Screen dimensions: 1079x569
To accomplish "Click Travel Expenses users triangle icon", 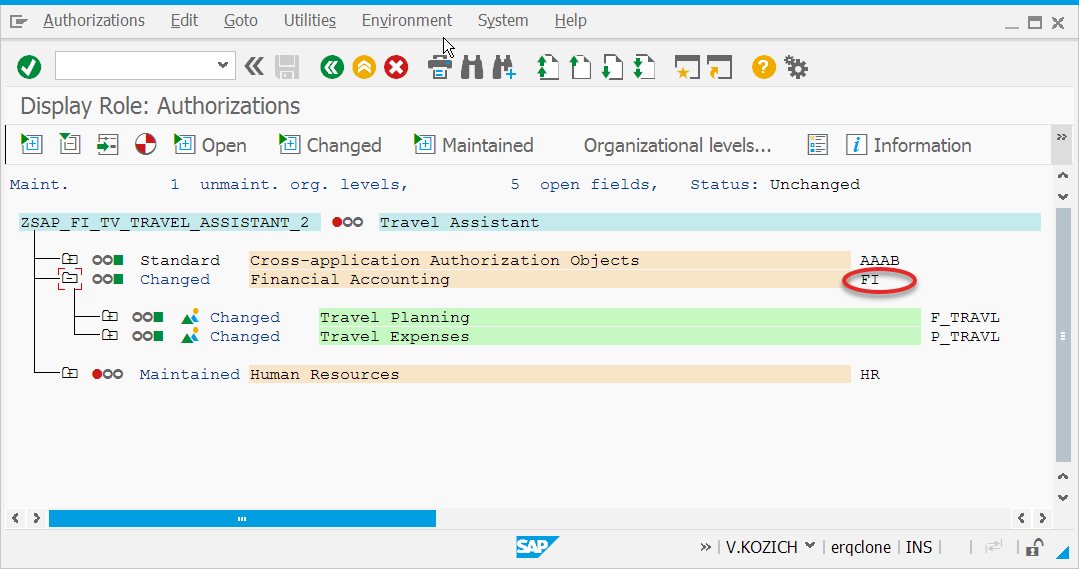I will click(190, 336).
